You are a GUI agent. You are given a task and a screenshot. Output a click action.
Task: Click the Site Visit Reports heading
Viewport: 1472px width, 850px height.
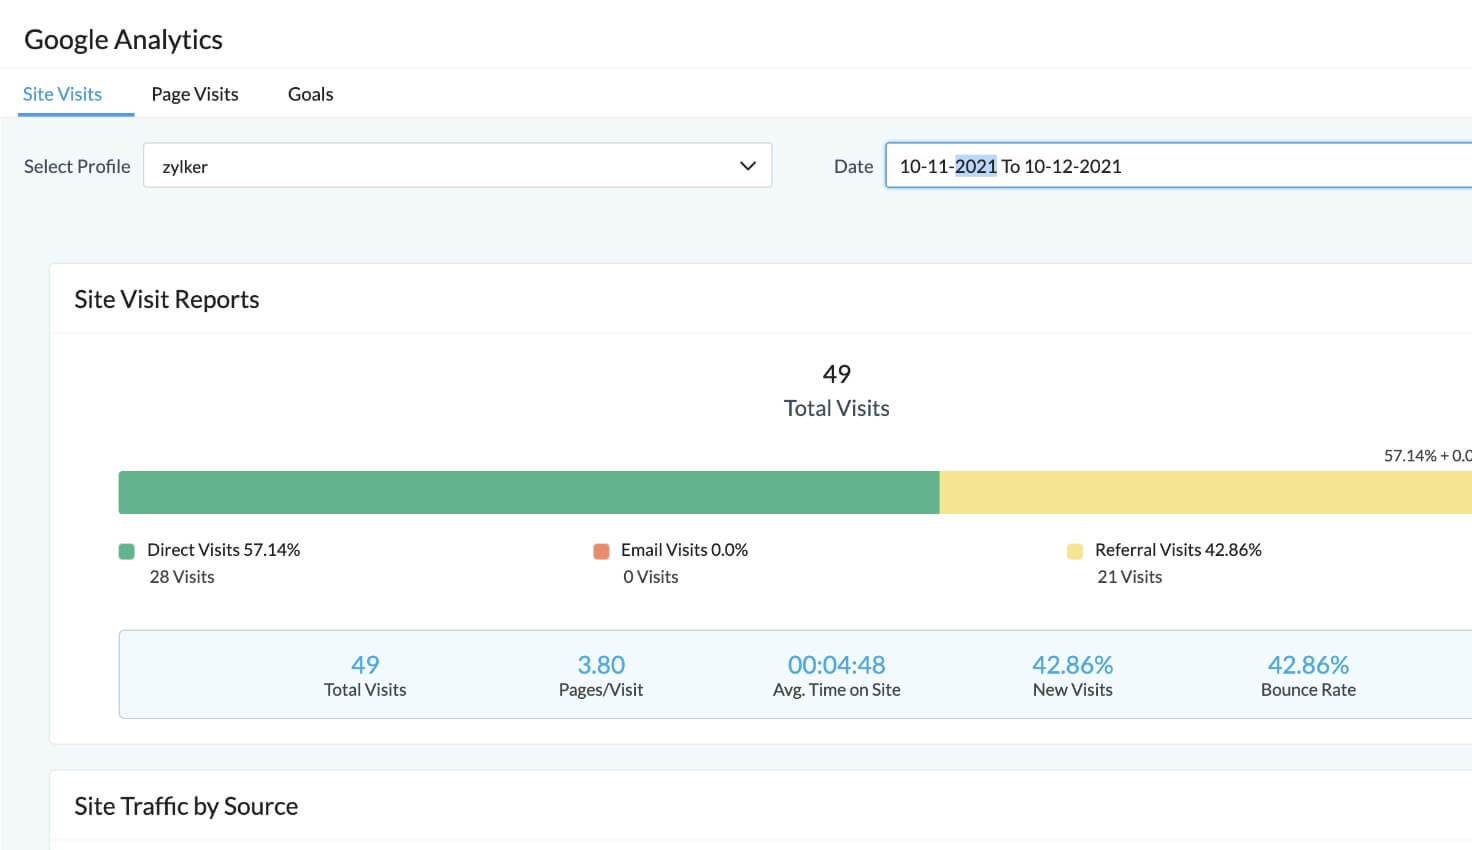point(167,299)
